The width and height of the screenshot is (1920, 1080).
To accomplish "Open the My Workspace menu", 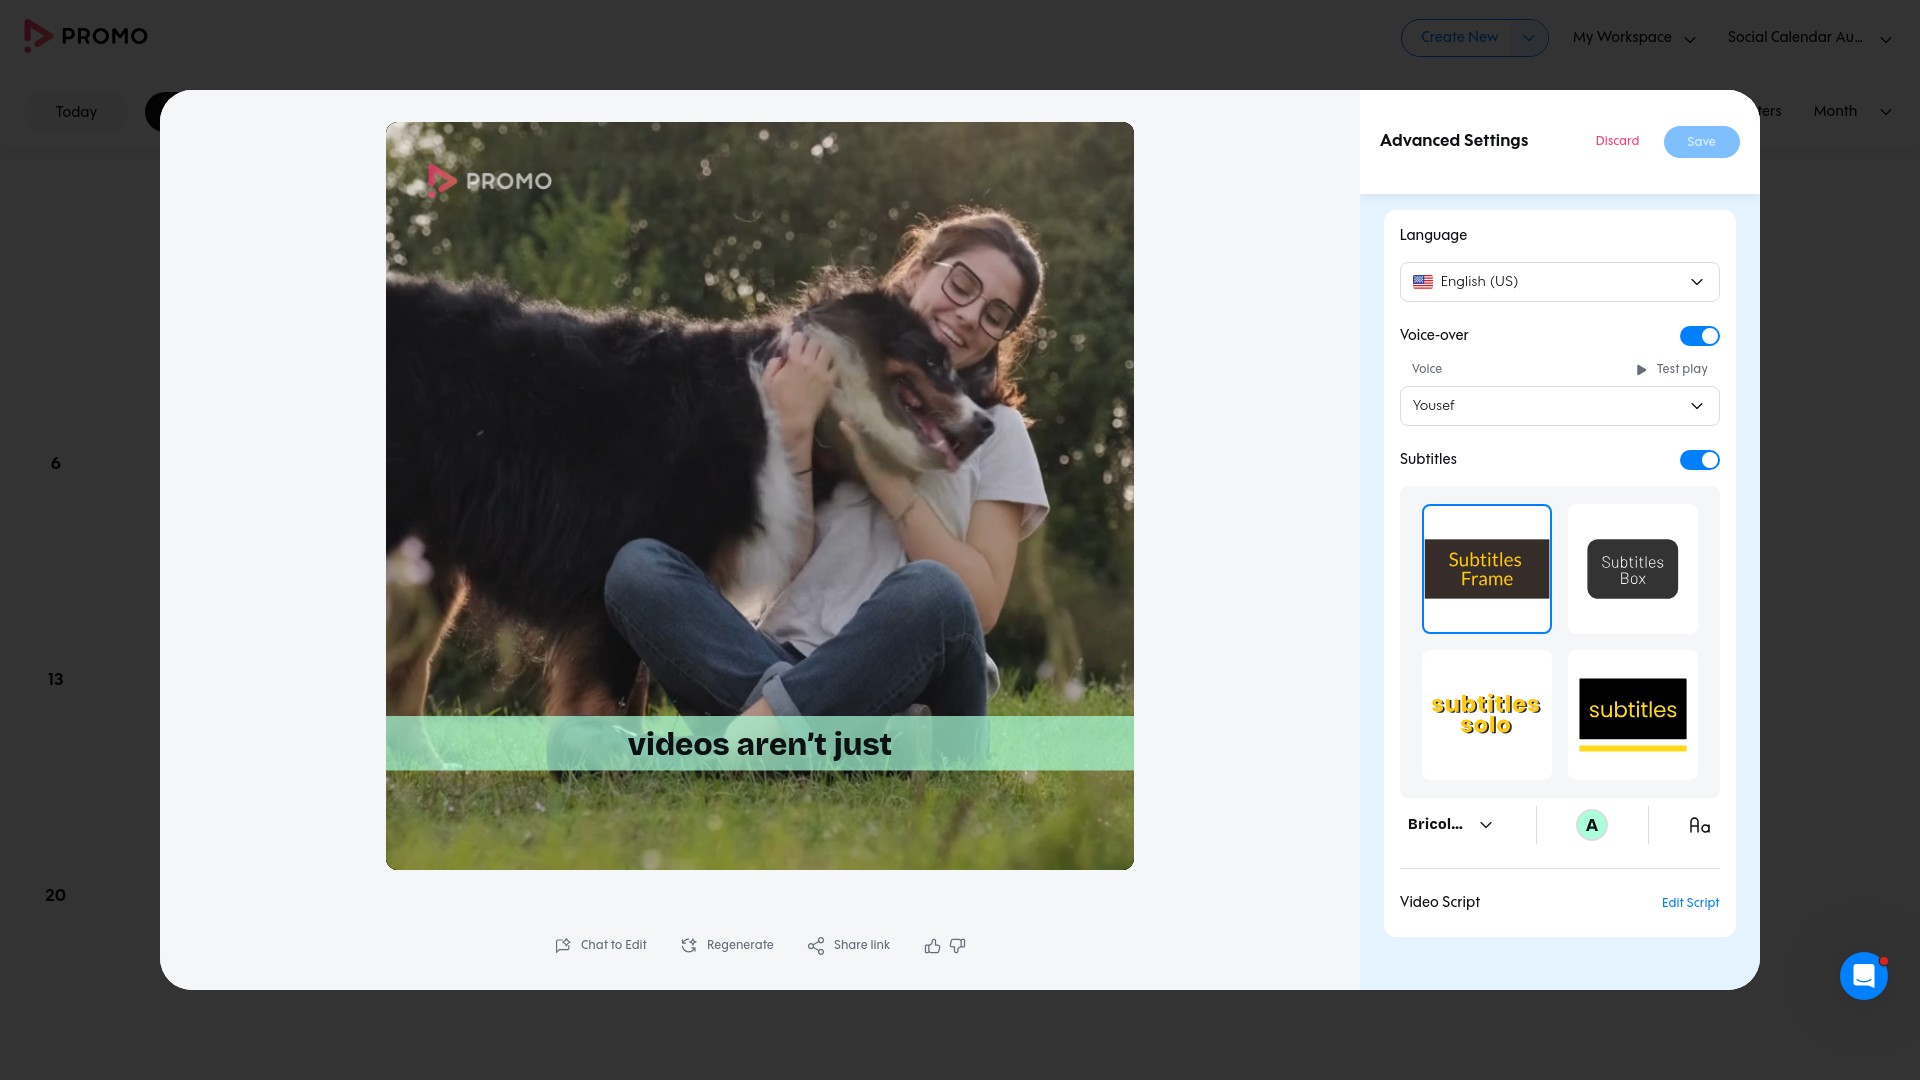I will (x=1634, y=38).
